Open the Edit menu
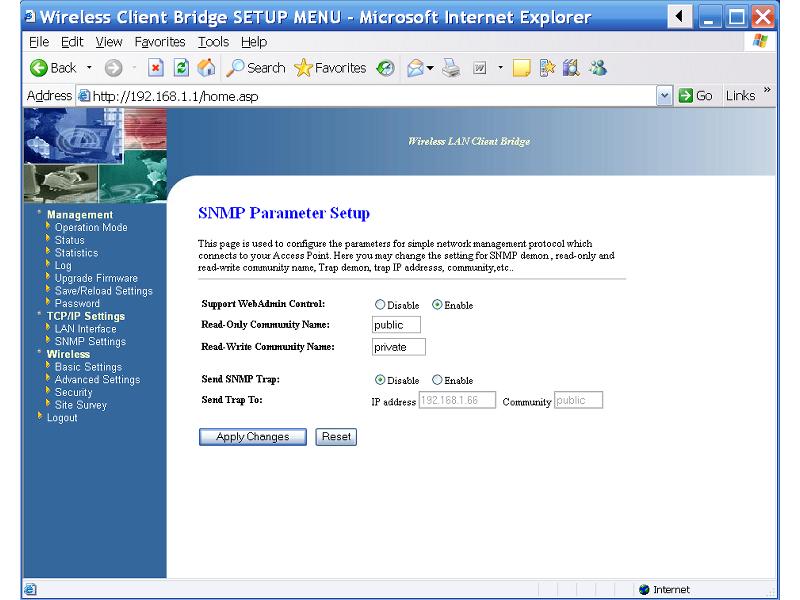The width and height of the screenshot is (800, 600). pyautogui.click(x=72, y=42)
